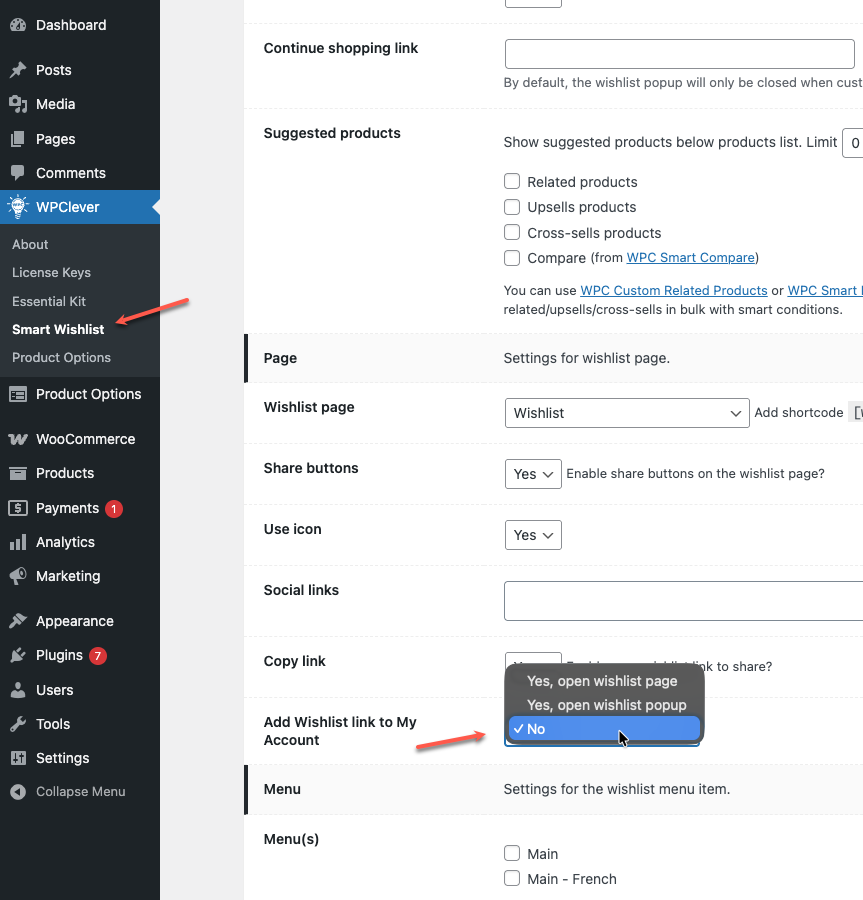Click the Media library icon

pos(18,104)
